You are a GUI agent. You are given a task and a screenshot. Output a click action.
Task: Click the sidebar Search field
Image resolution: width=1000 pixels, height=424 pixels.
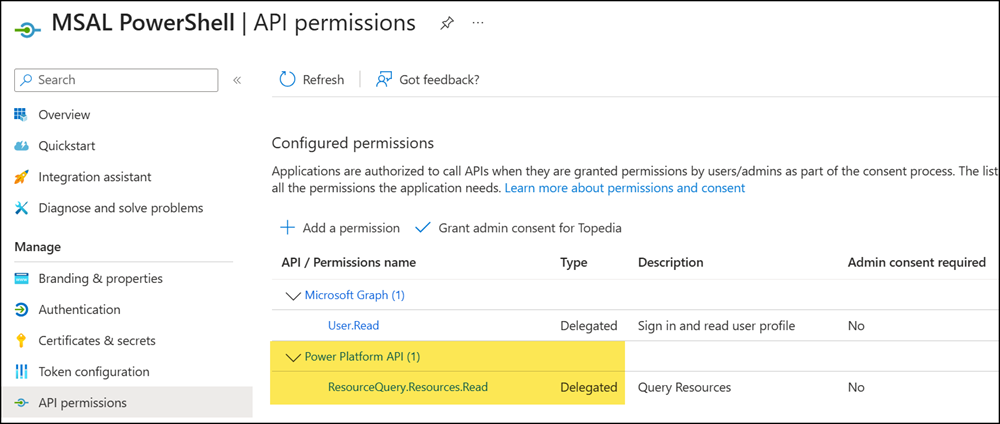pyautogui.click(x=116, y=80)
